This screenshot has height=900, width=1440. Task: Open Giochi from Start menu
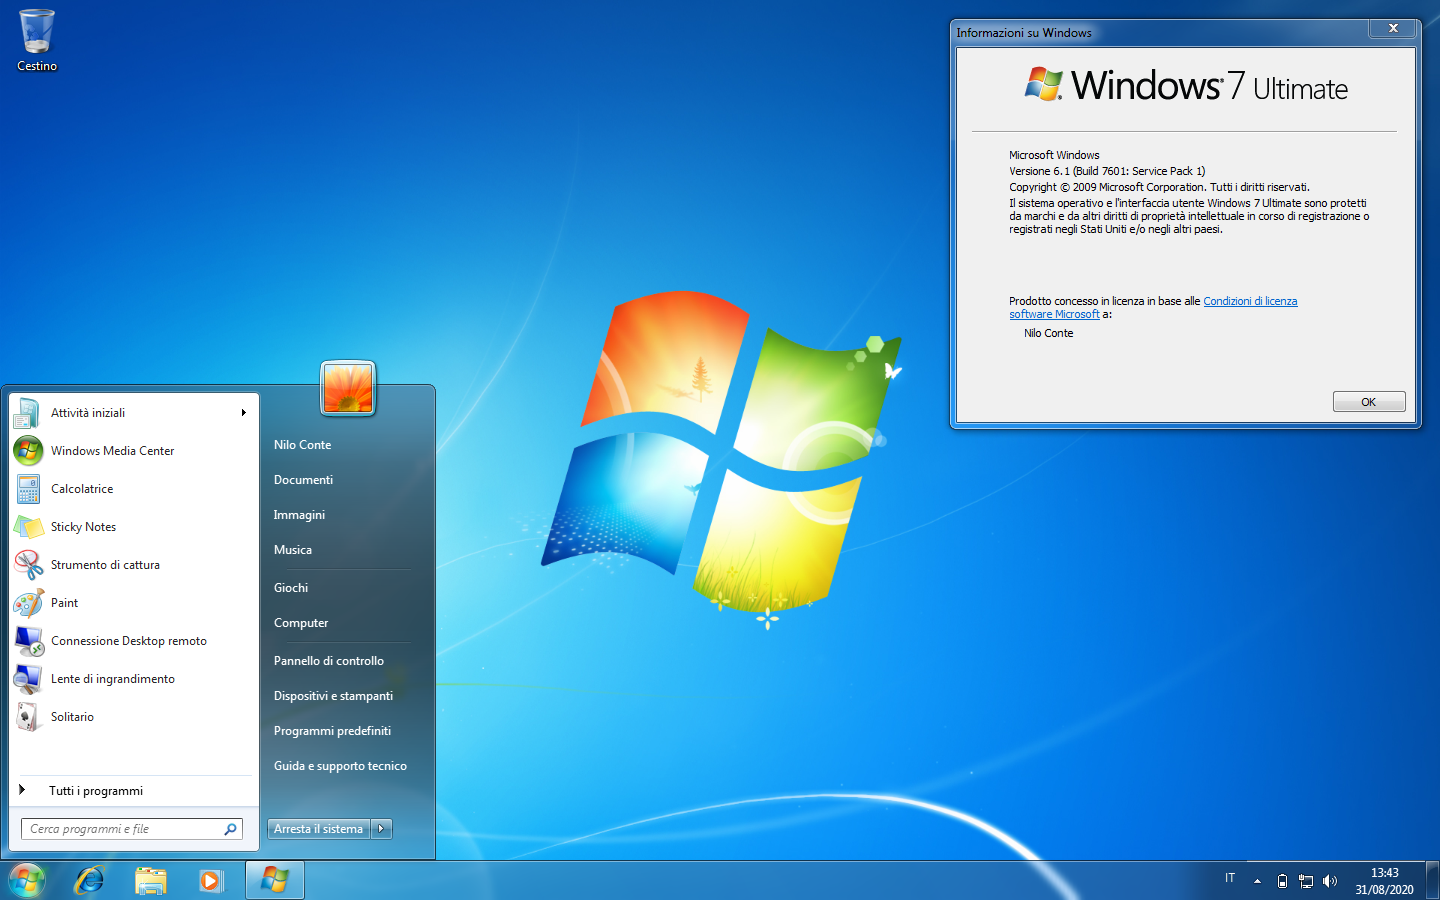(291, 588)
